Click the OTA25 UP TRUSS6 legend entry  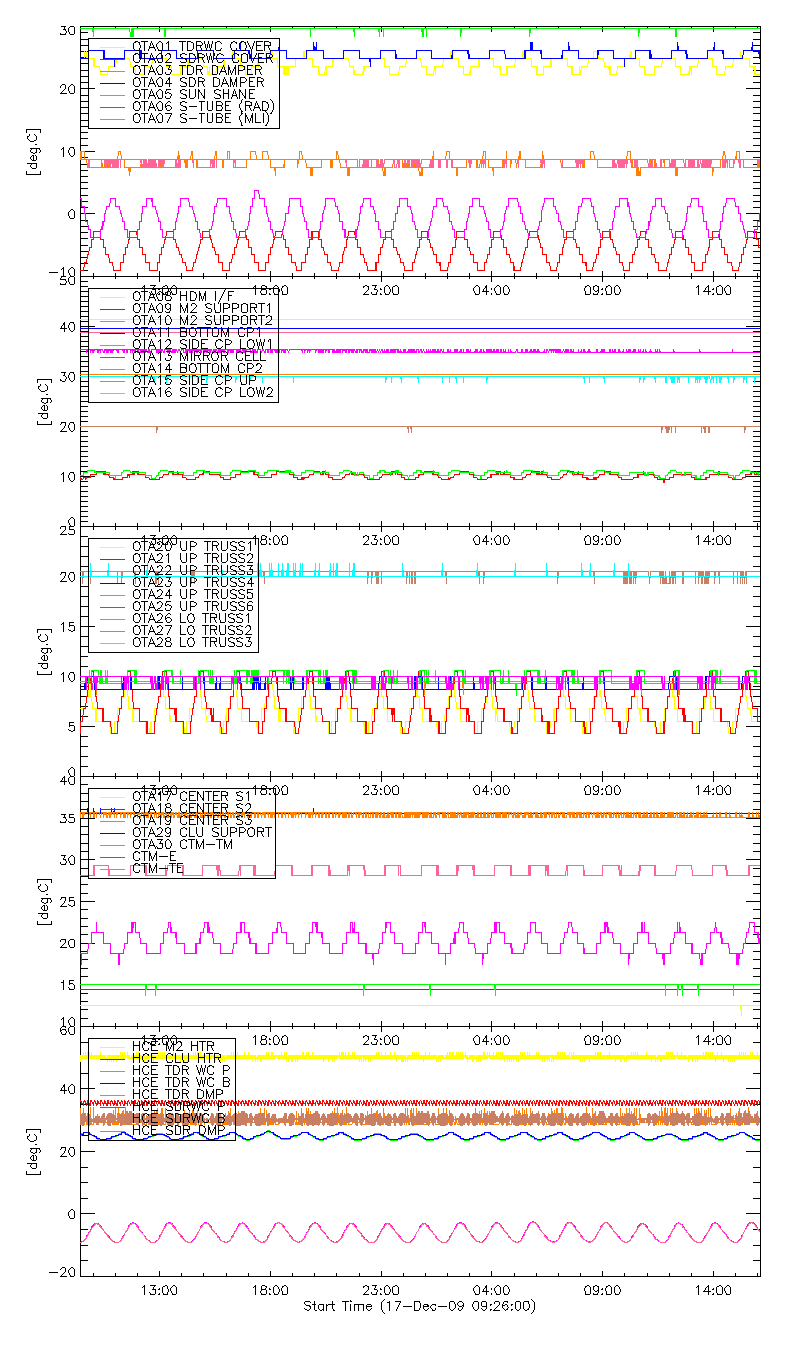(193, 606)
